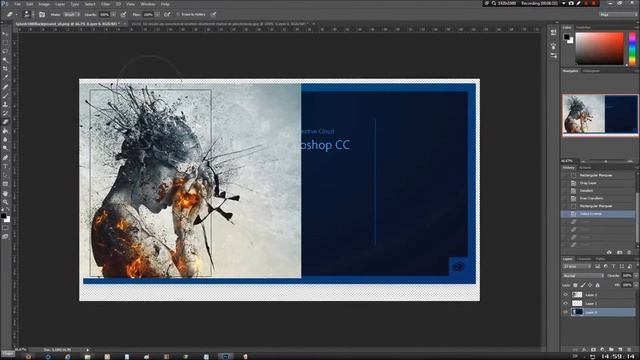
Task: Open Opacity slider arrow in options bar
Action: tap(113, 14)
